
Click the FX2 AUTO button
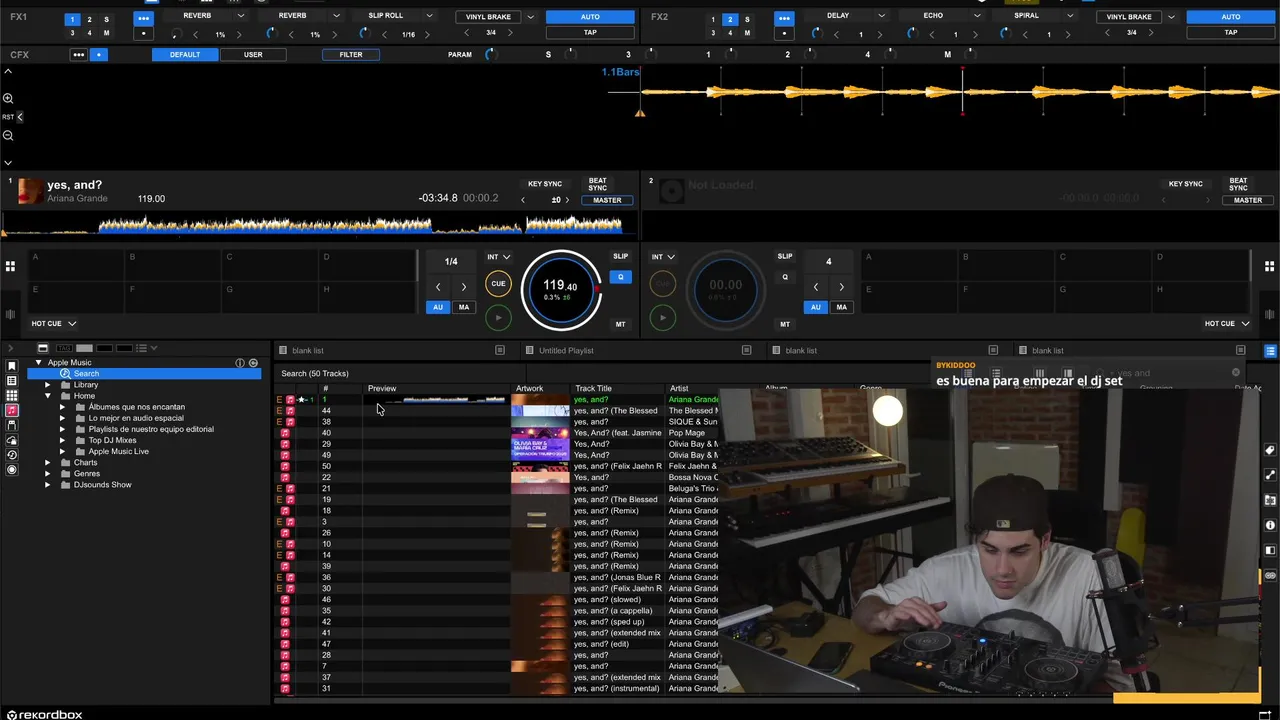(x=1230, y=17)
